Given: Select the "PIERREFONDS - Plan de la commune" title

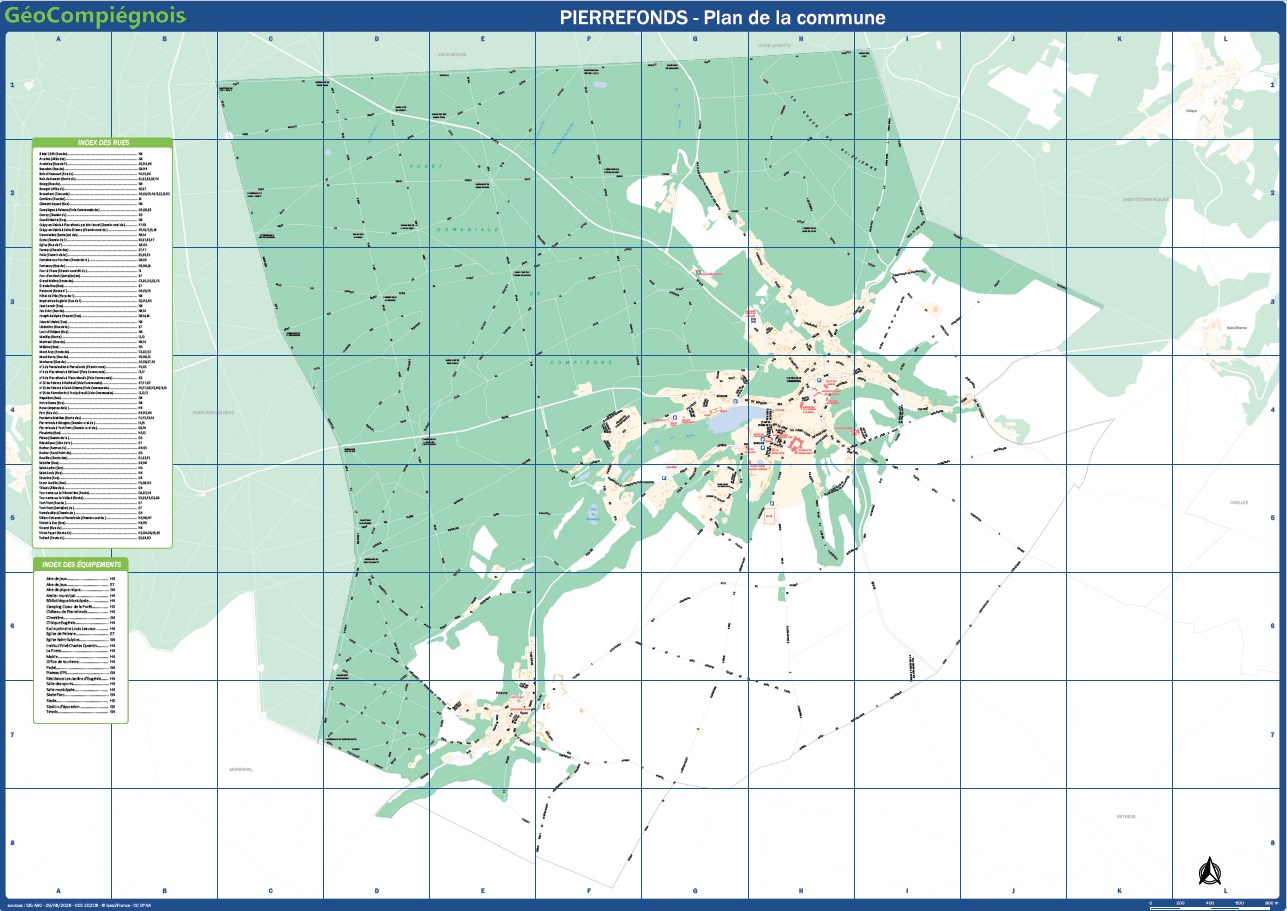Looking at the screenshot, I should click(x=722, y=17).
